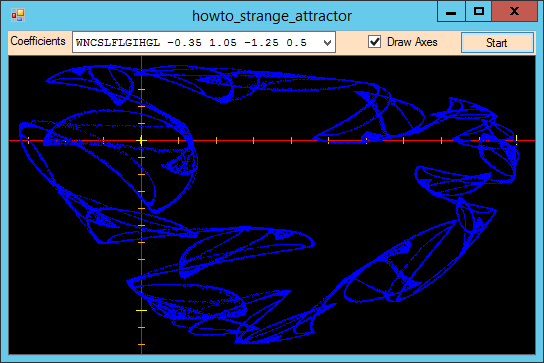Click the Draw Axes label text
Screen dimensions: 544x363
point(412,42)
